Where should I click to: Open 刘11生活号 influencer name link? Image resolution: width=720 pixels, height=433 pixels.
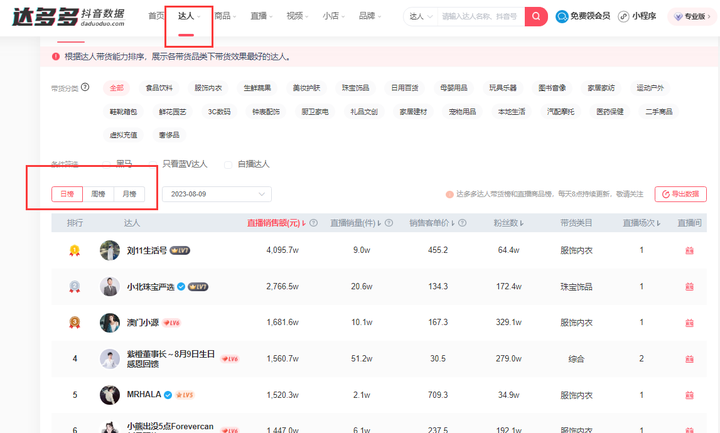click(x=146, y=251)
